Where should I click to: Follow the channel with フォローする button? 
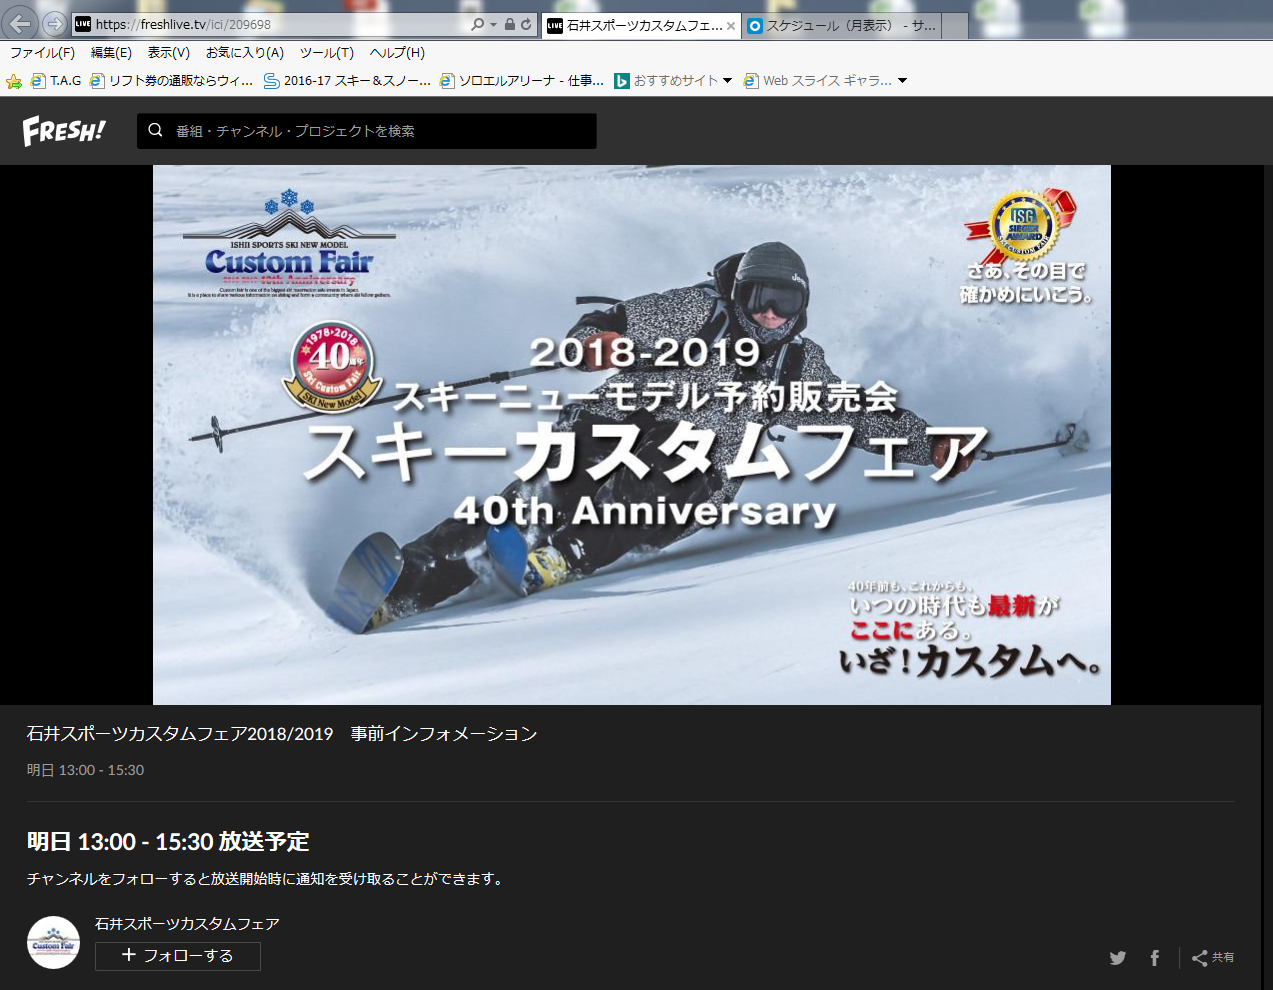coord(178,956)
